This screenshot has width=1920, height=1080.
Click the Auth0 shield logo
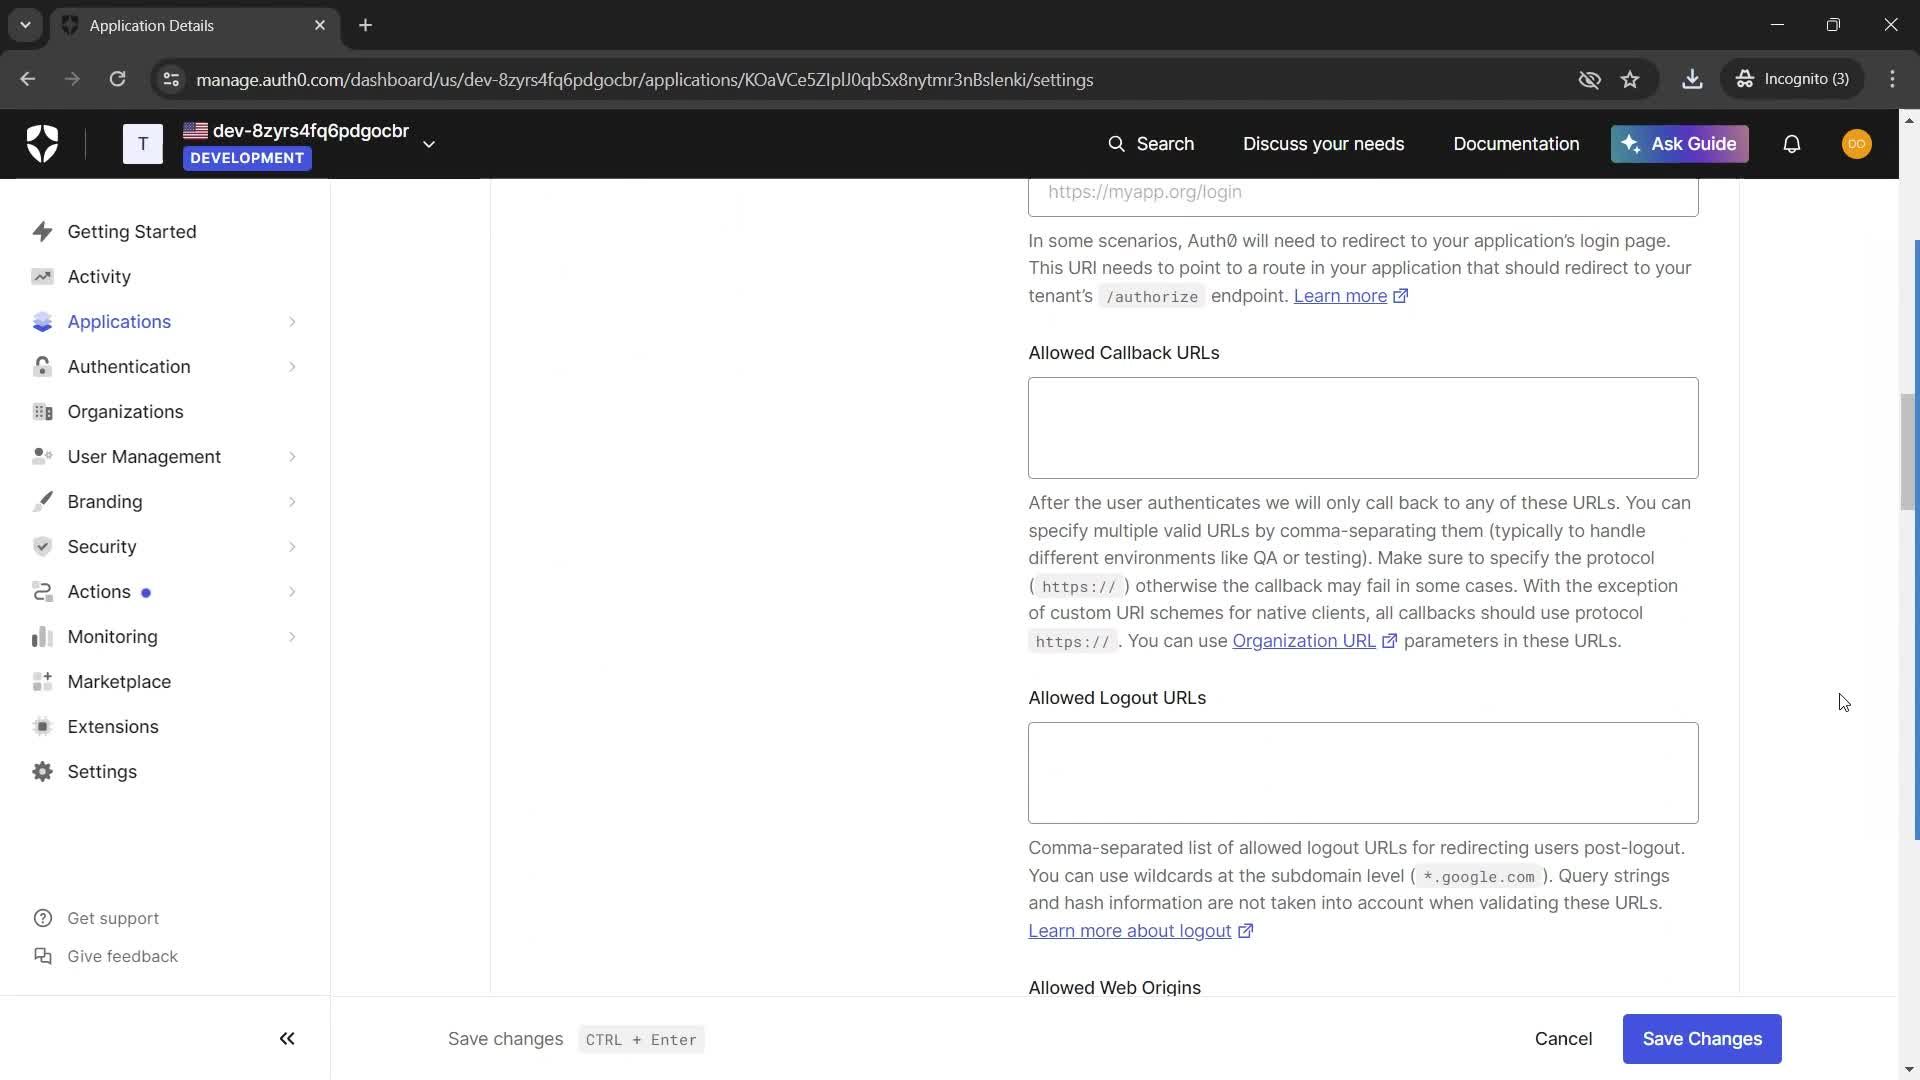pos(42,144)
